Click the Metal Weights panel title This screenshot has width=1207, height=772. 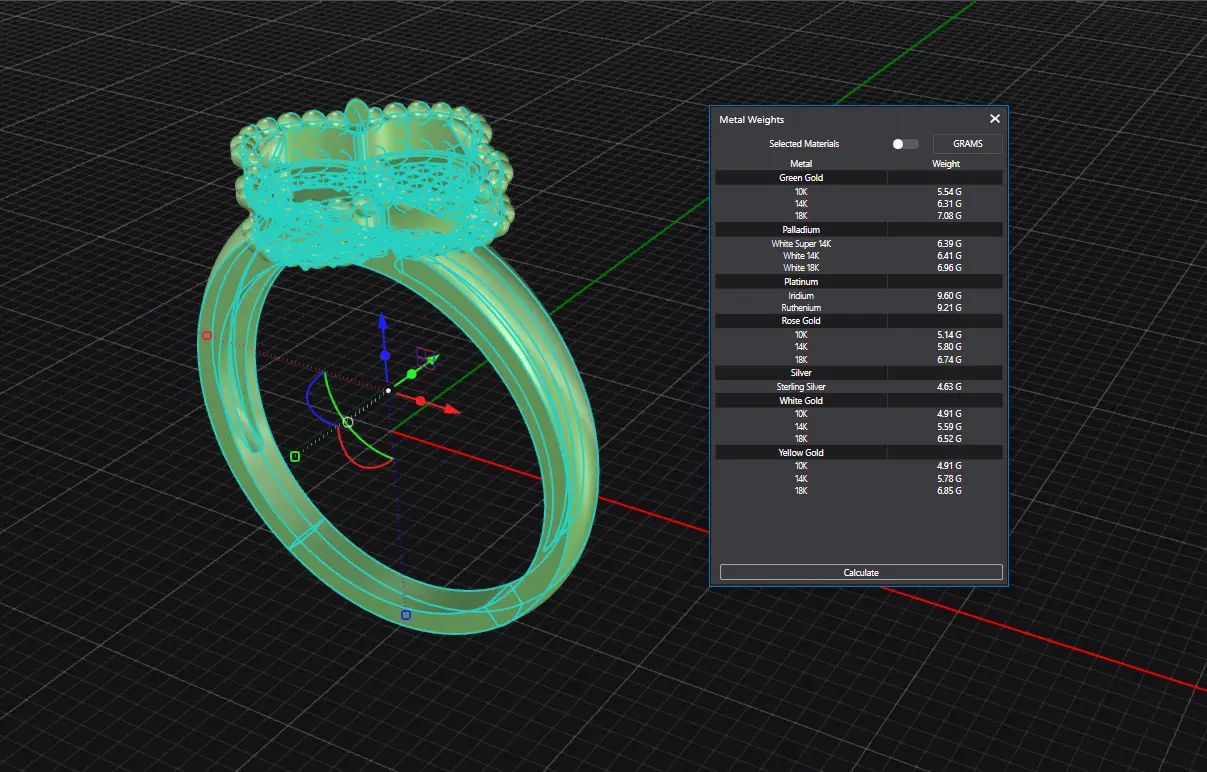click(752, 120)
